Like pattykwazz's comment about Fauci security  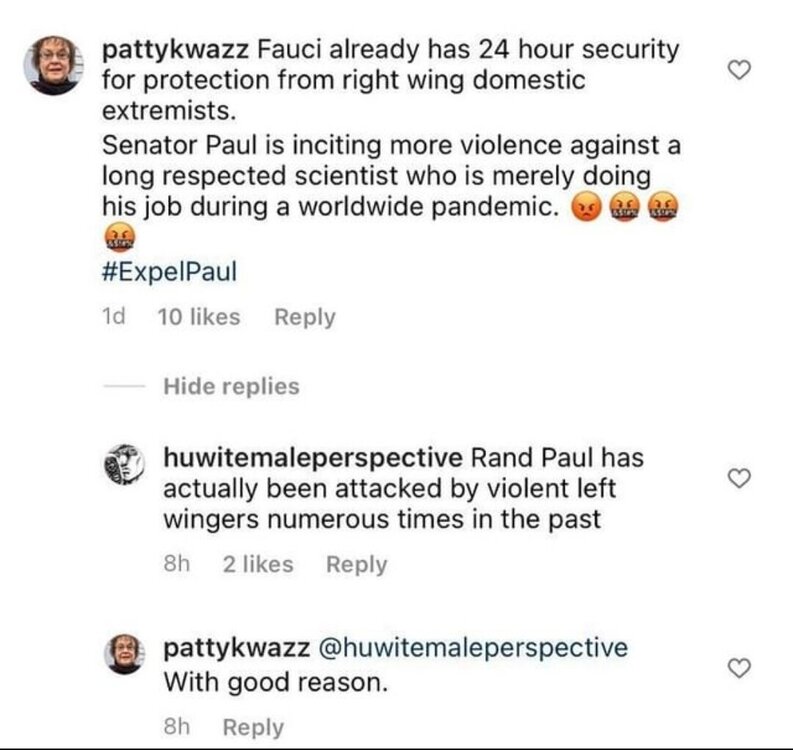(x=739, y=70)
